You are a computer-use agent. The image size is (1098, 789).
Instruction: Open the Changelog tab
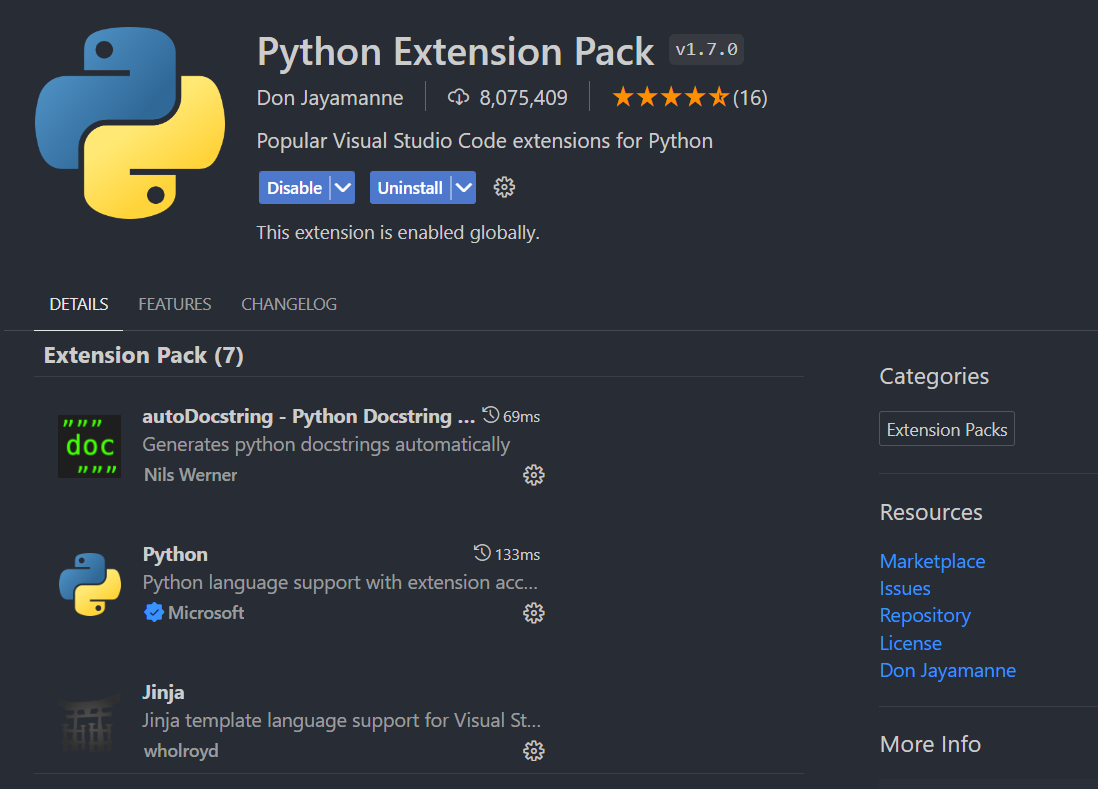click(x=289, y=304)
